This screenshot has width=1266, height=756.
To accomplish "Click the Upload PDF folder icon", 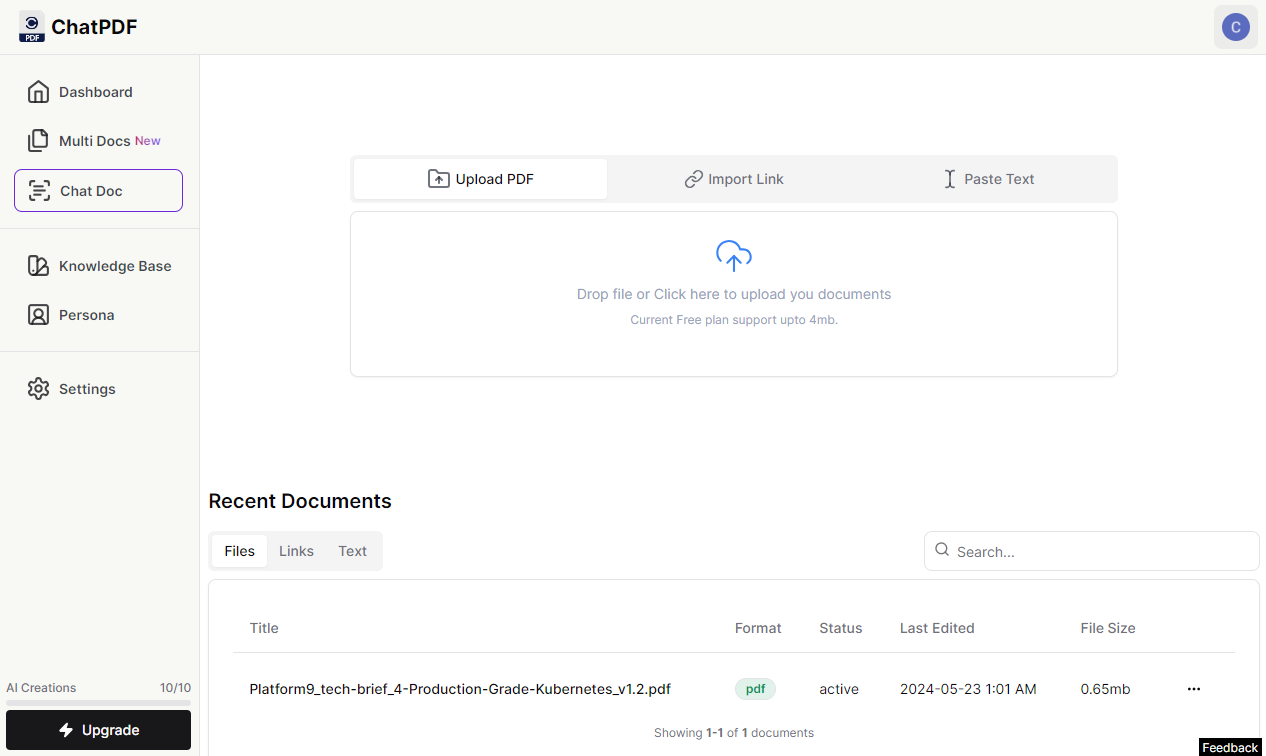I will [x=439, y=179].
